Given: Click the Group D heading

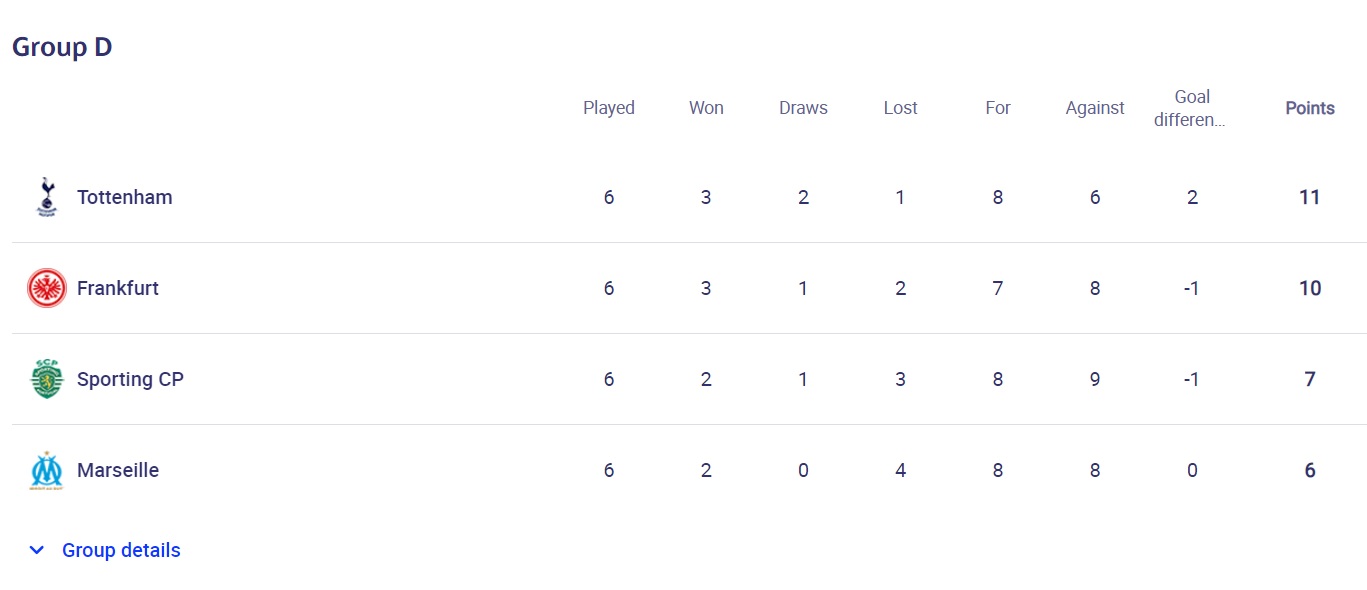Looking at the screenshot, I should [x=62, y=47].
